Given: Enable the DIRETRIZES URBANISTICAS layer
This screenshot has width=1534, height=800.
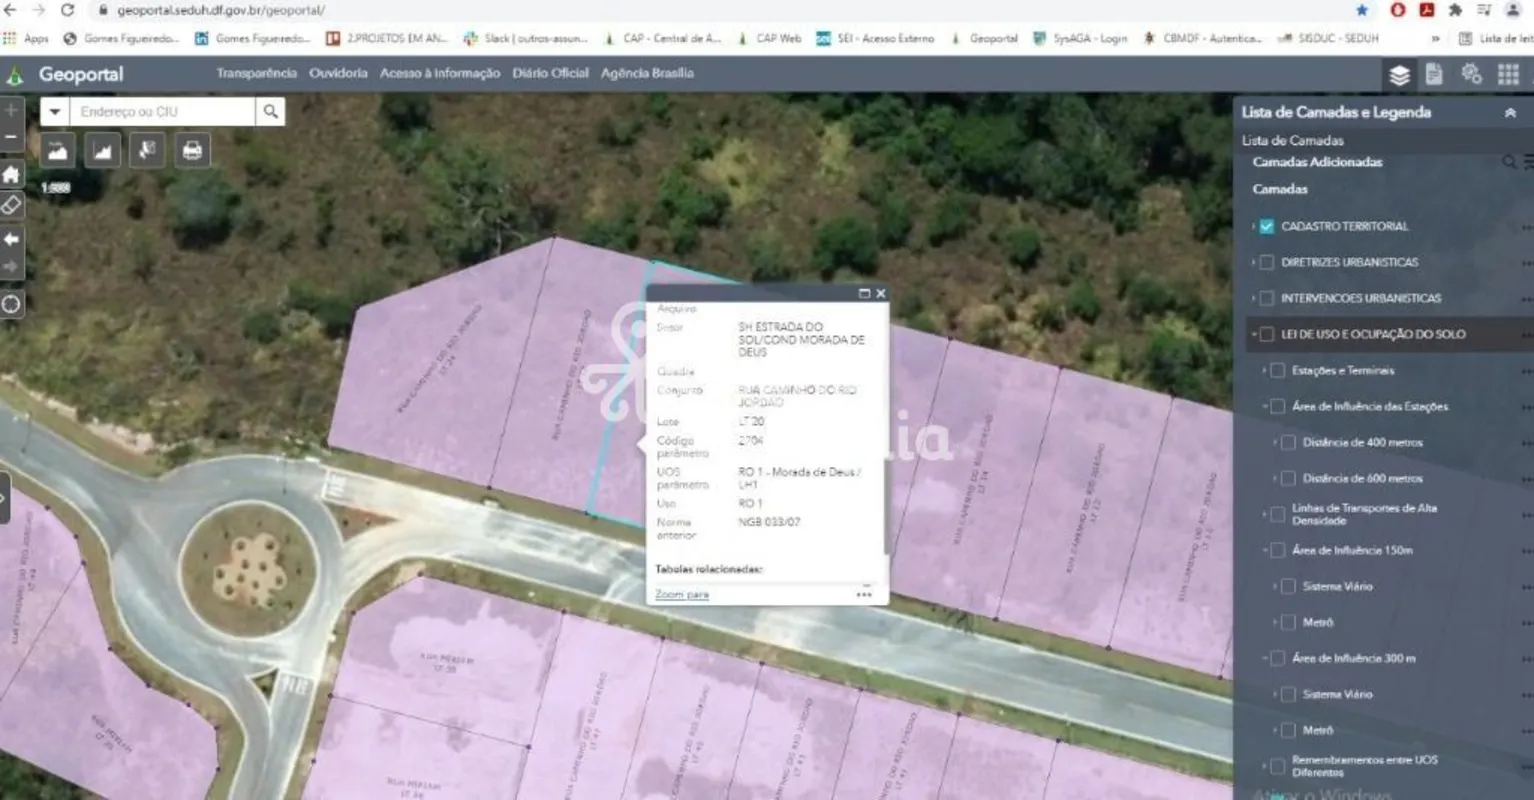Looking at the screenshot, I should click(x=1267, y=263).
